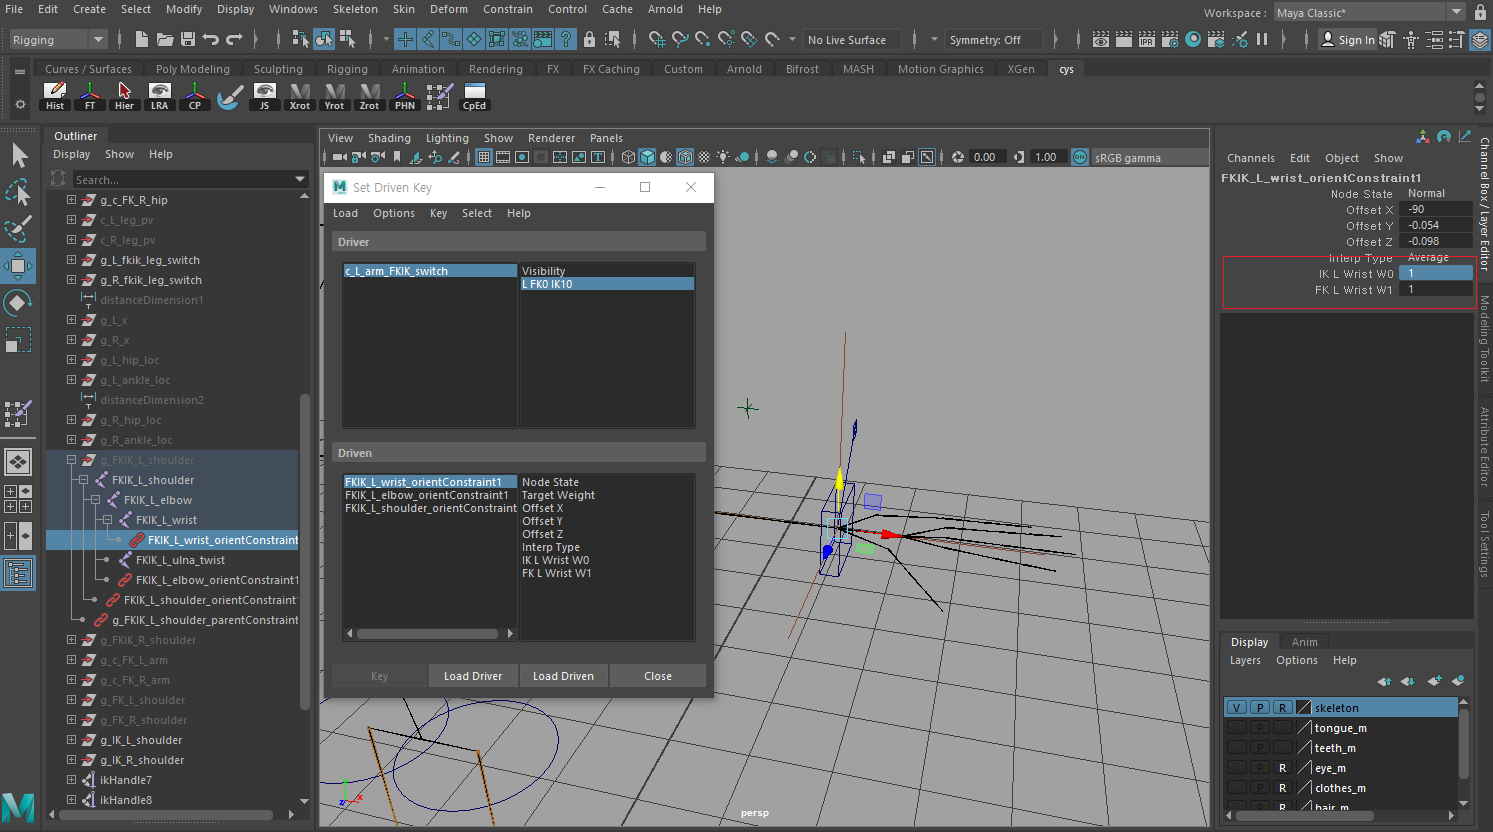Select IK L Wrist W0 value field
Viewport: 1493px width, 832px height.
1436,273
